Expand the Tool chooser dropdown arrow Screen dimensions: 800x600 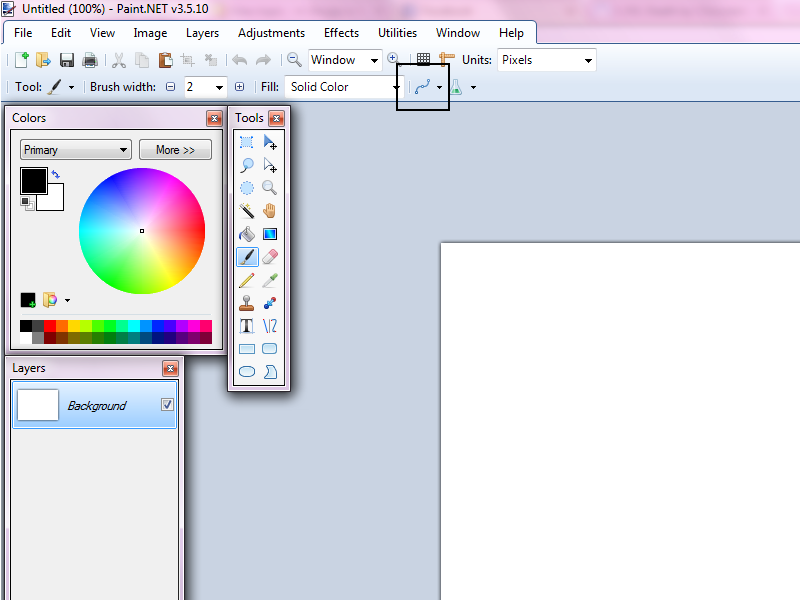(71, 87)
